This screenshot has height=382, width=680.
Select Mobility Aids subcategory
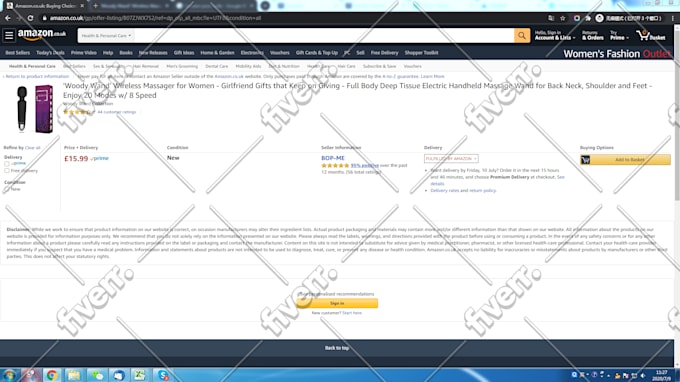(x=248, y=66)
